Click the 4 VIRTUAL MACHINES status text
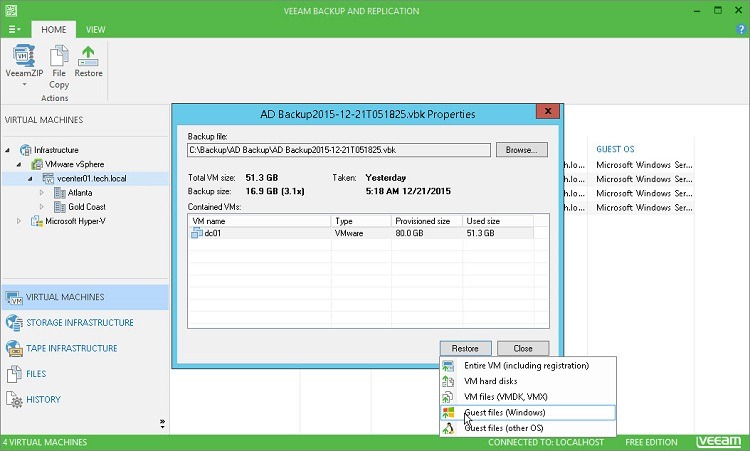This screenshot has width=750, height=451. [x=44, y=442]
